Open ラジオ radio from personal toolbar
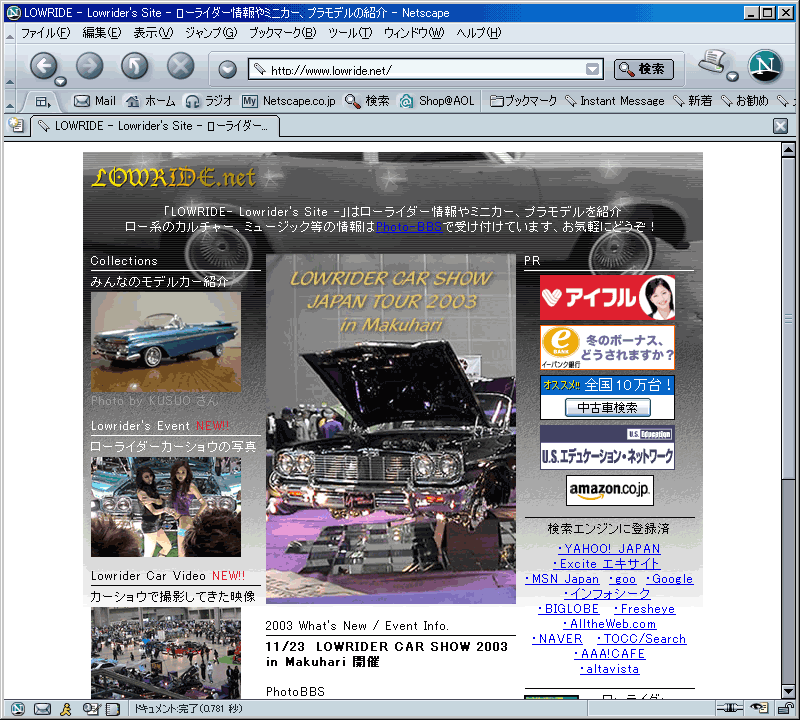This screenshot has height=720, width=800. click(x=209, y=101)
